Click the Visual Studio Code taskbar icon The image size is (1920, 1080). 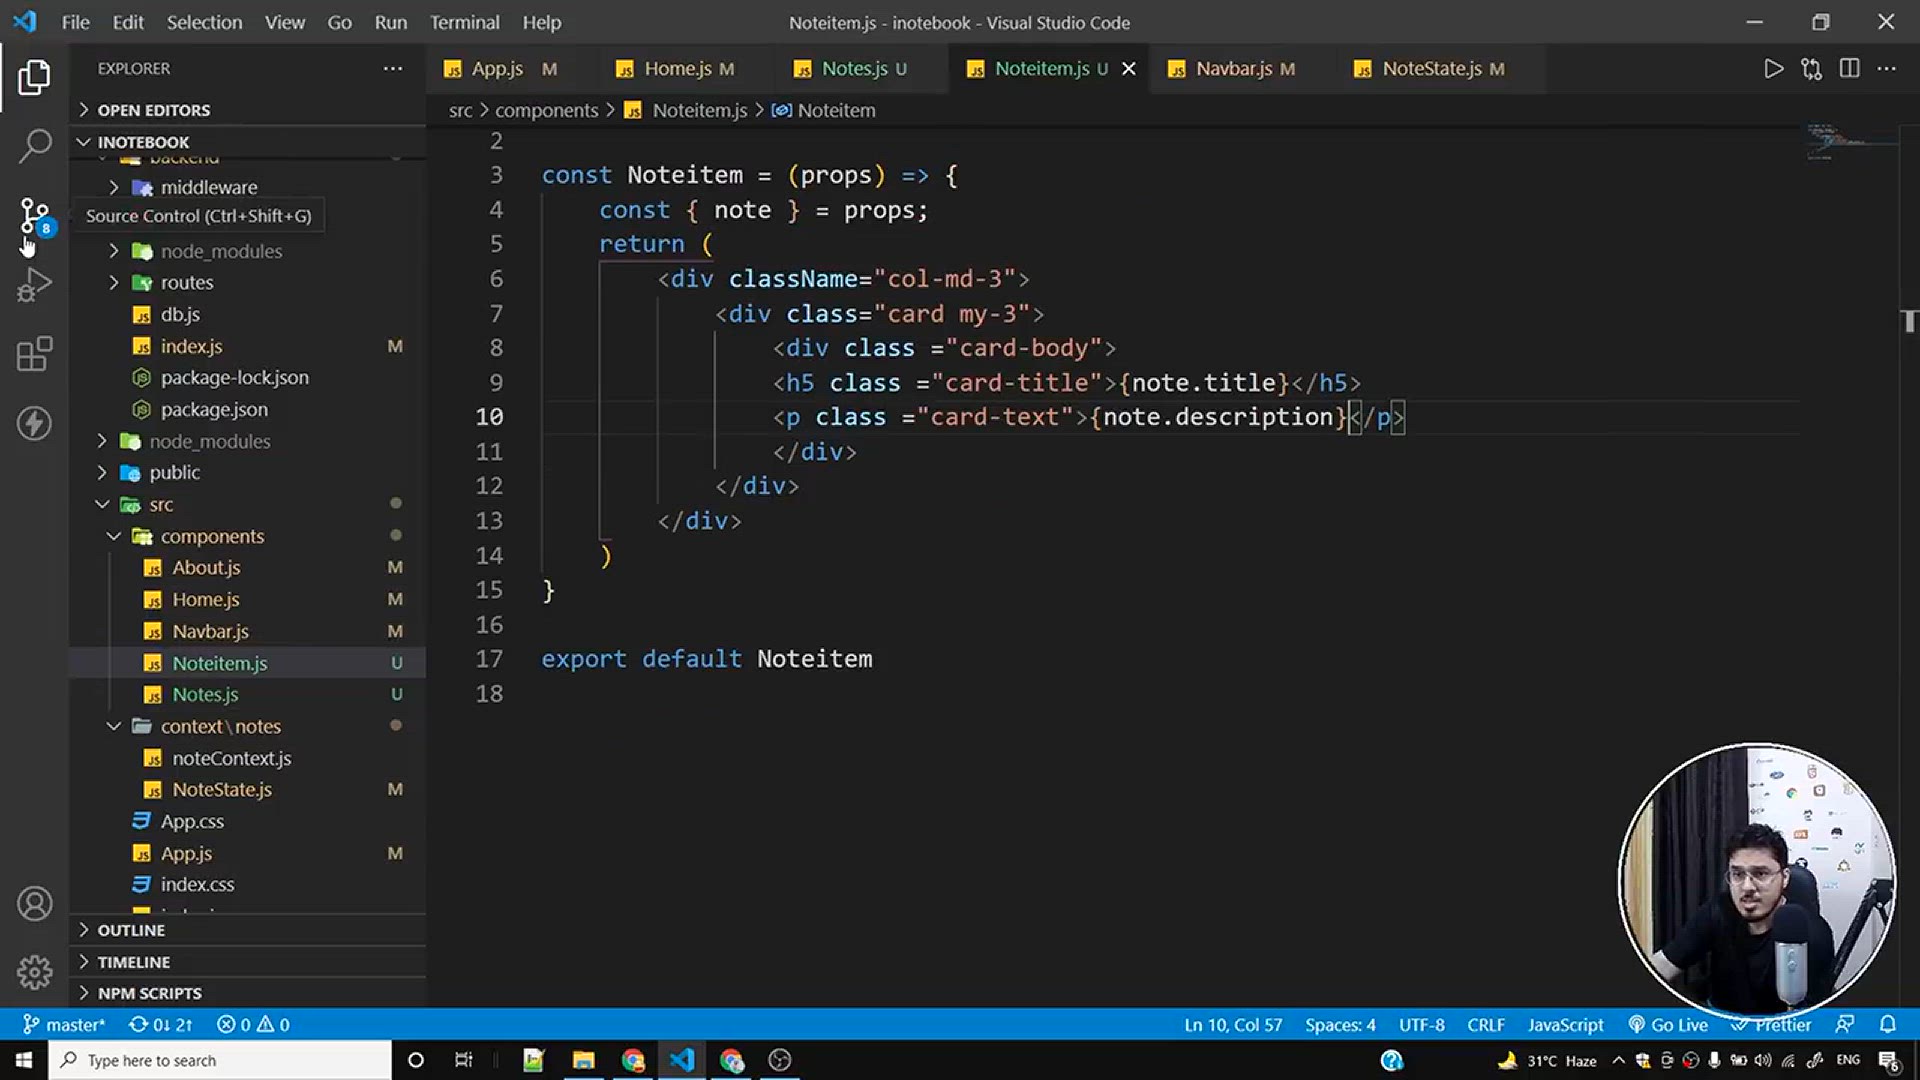(682, 1060)
